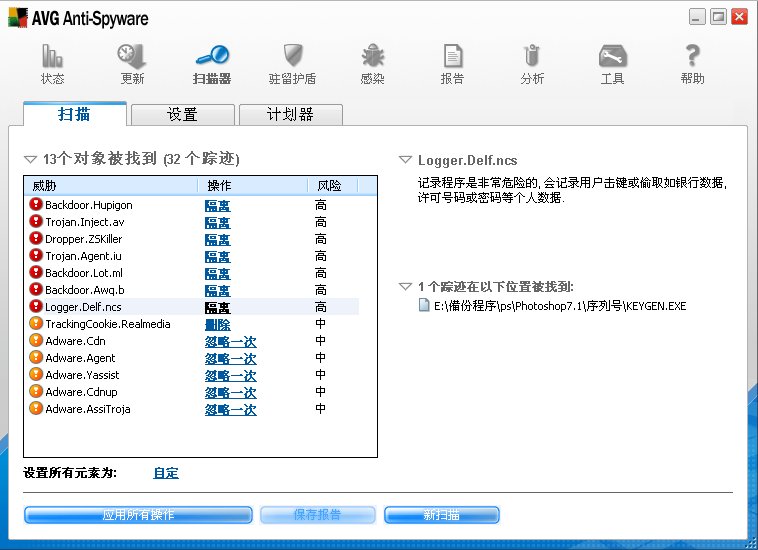Open the 隔离 action dropdown for Trojan.Inject.av
The width and height of the screenshot is (758, 550).
(x=218, y=223)
